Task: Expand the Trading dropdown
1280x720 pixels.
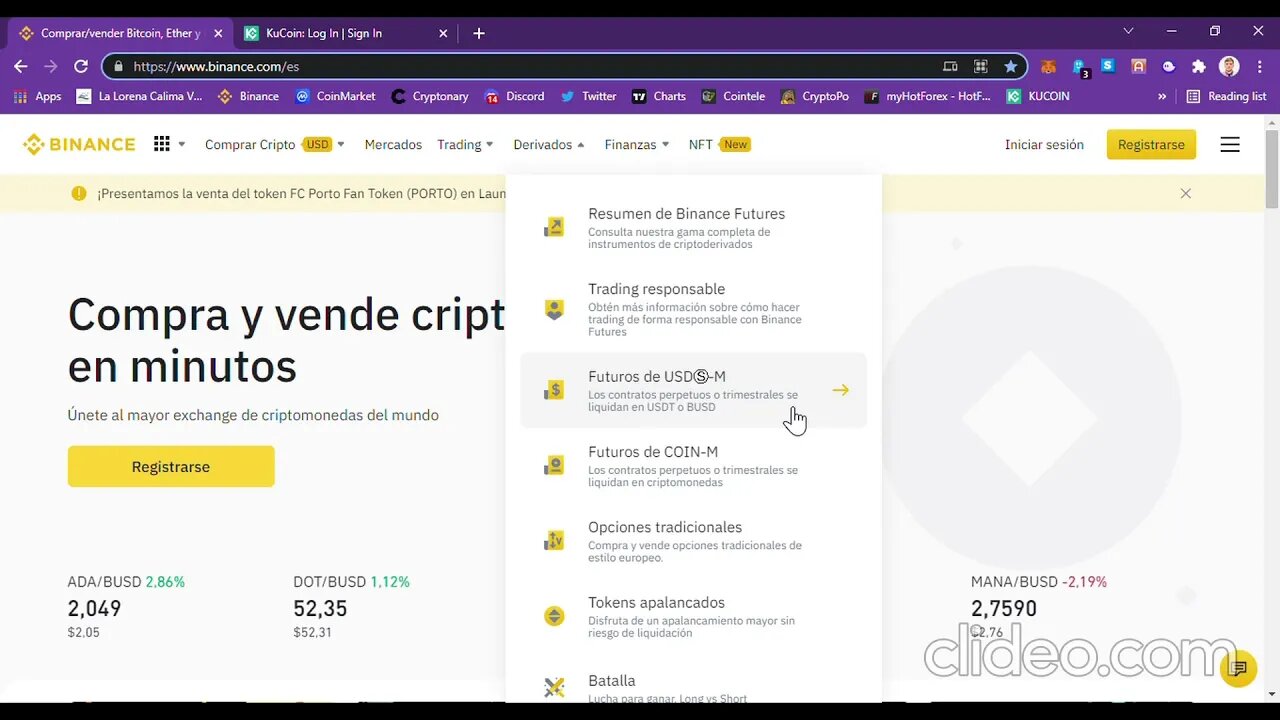Action: tap(489, 144)
